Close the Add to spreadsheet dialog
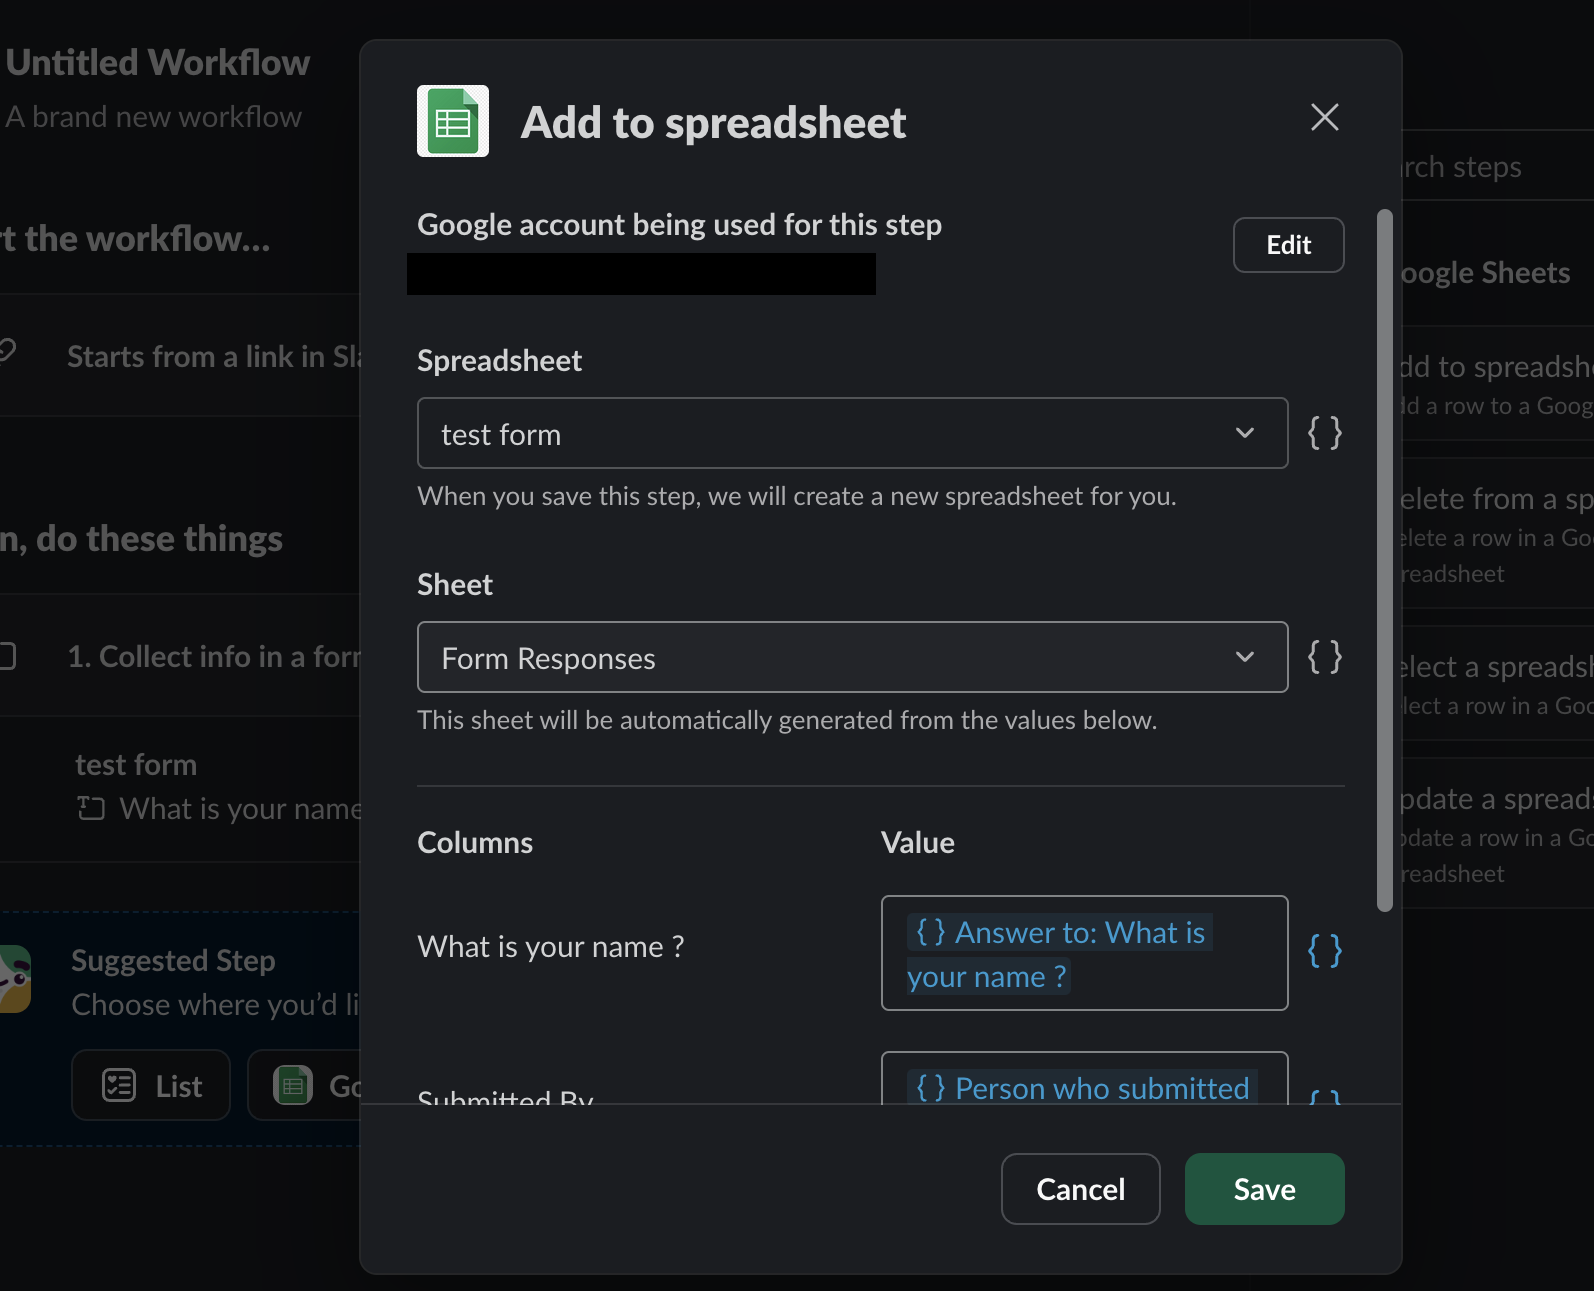The height and width of the screenshot is (1291, 1594). click(1324, 118)
